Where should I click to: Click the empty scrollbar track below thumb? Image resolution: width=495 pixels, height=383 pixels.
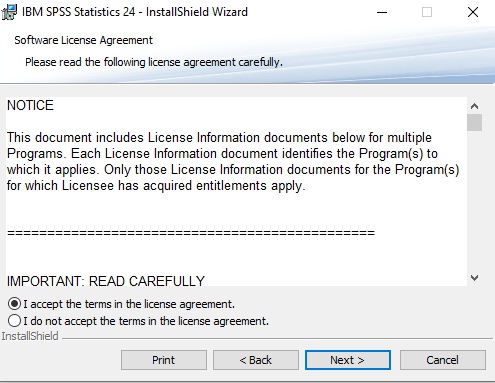(474, 200)
